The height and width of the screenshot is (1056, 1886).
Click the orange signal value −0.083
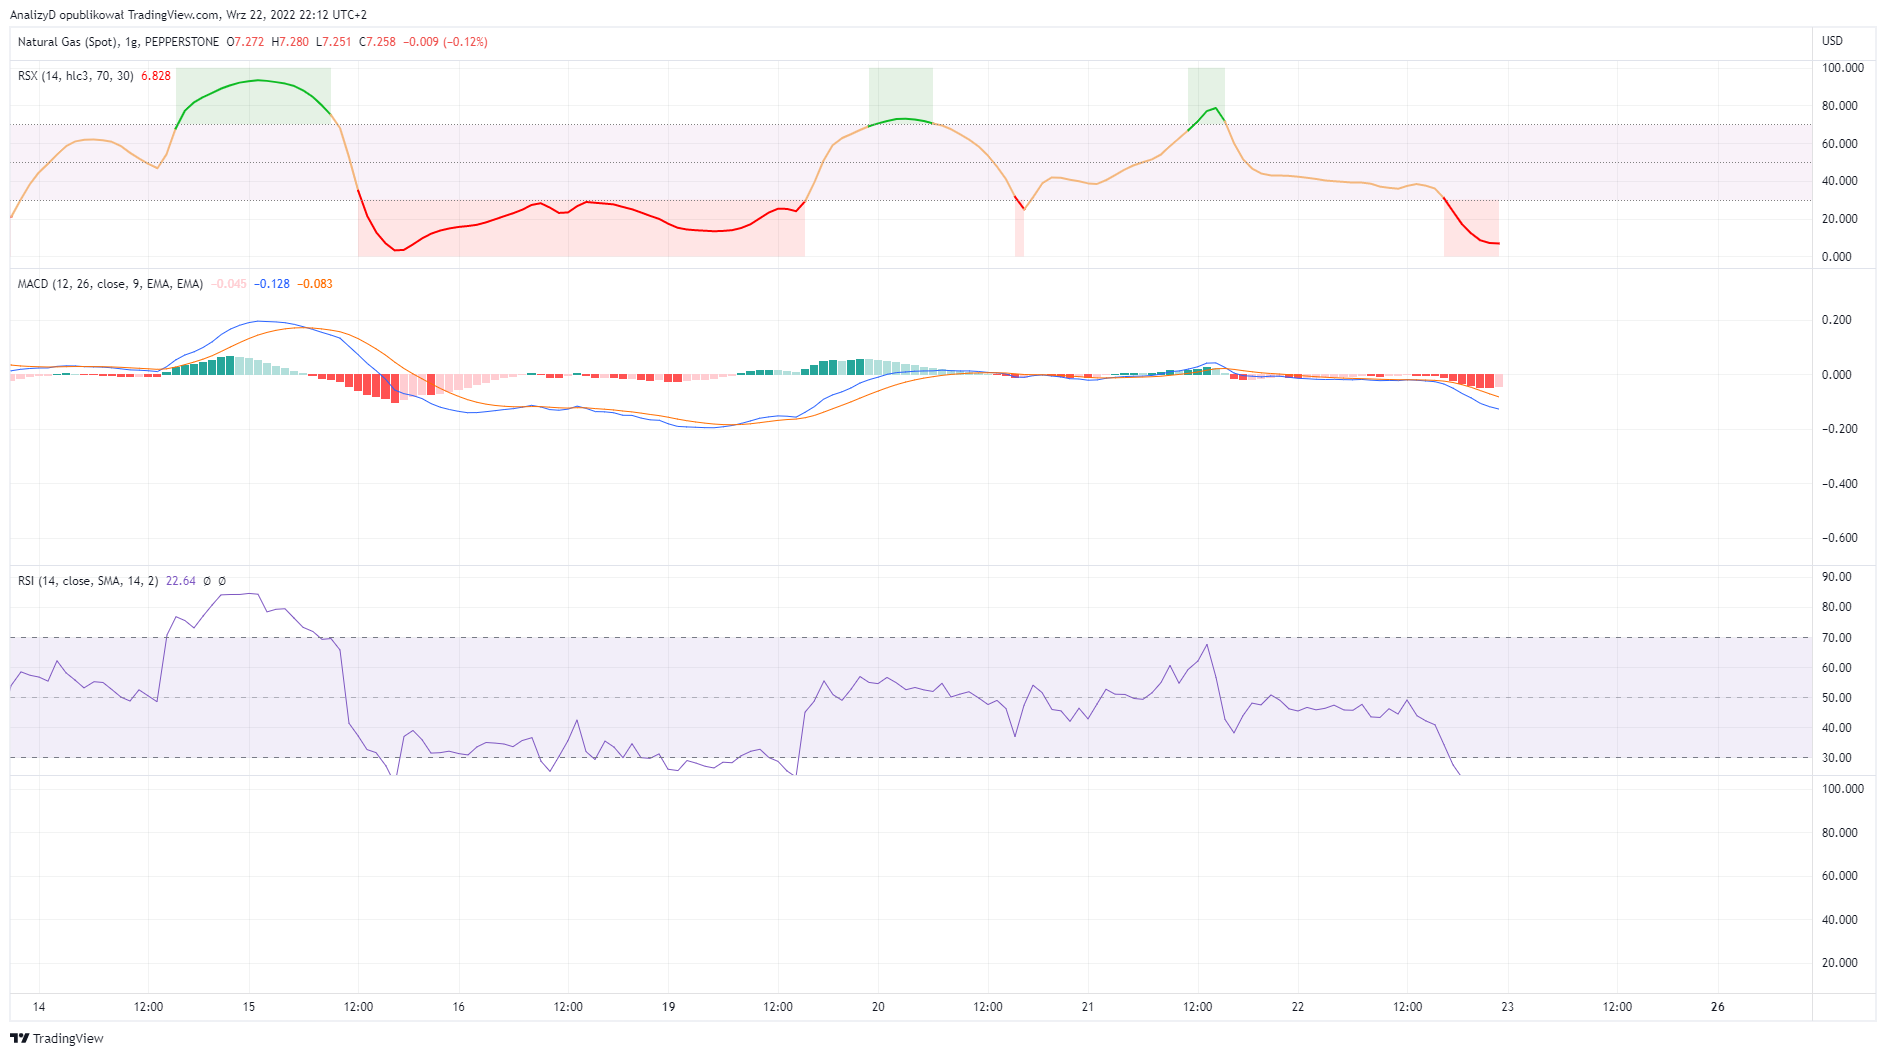315,284
